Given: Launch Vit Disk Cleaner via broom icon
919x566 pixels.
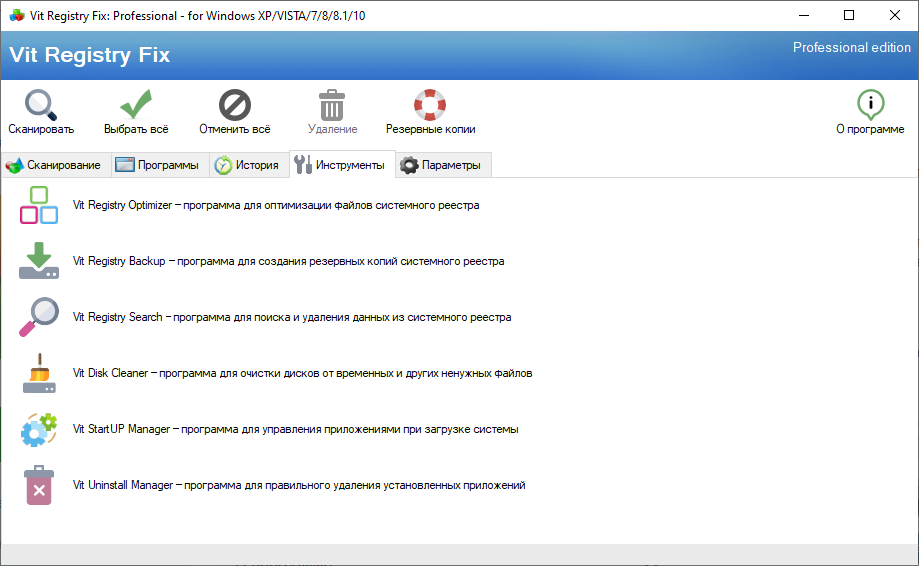Looking at the screenshot, I should (39, 373).
